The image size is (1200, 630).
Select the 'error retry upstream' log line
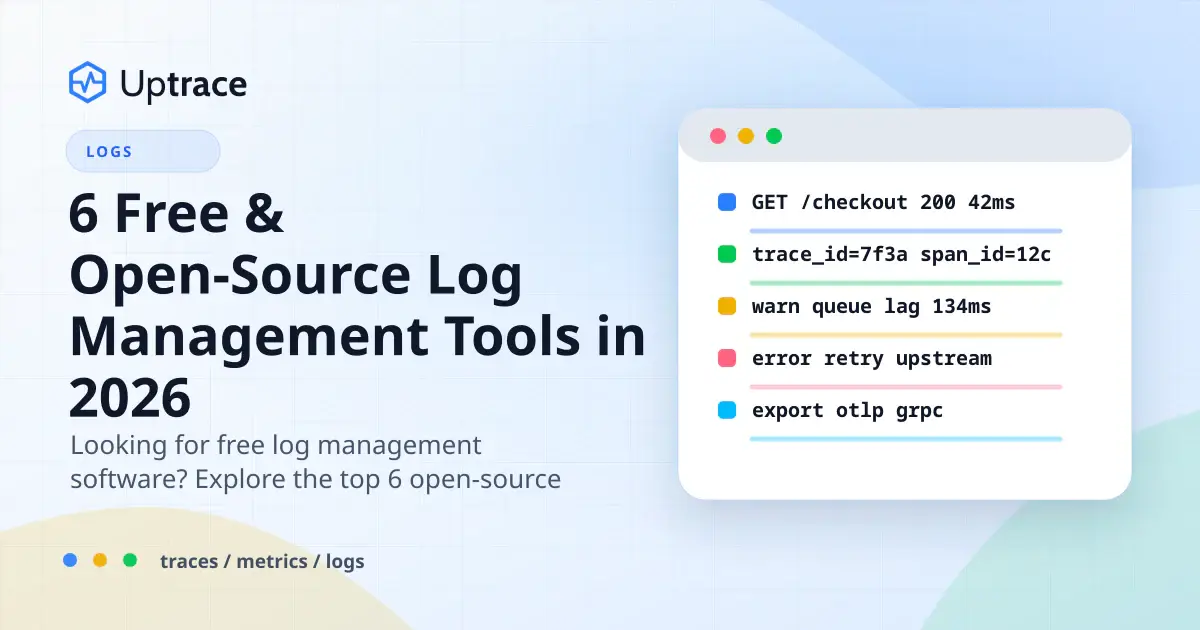point(871,358)
